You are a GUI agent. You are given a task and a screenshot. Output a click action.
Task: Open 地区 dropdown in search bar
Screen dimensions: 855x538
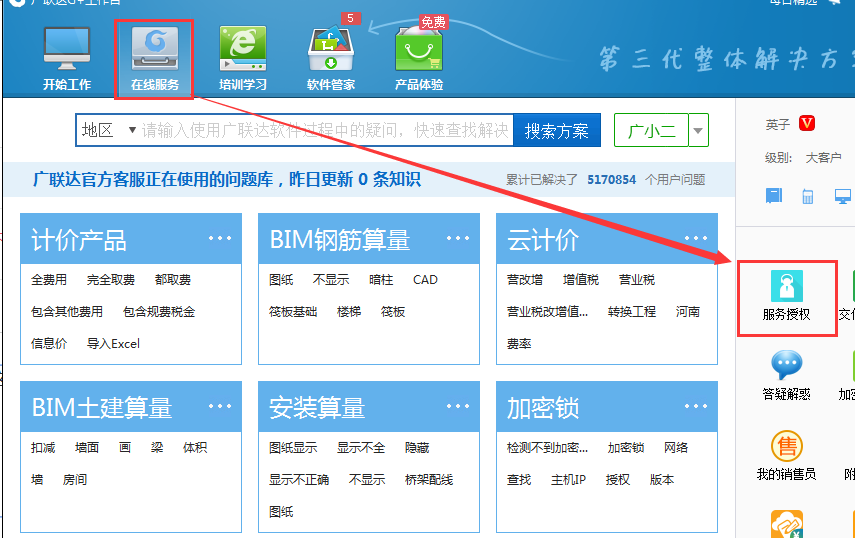108,130
